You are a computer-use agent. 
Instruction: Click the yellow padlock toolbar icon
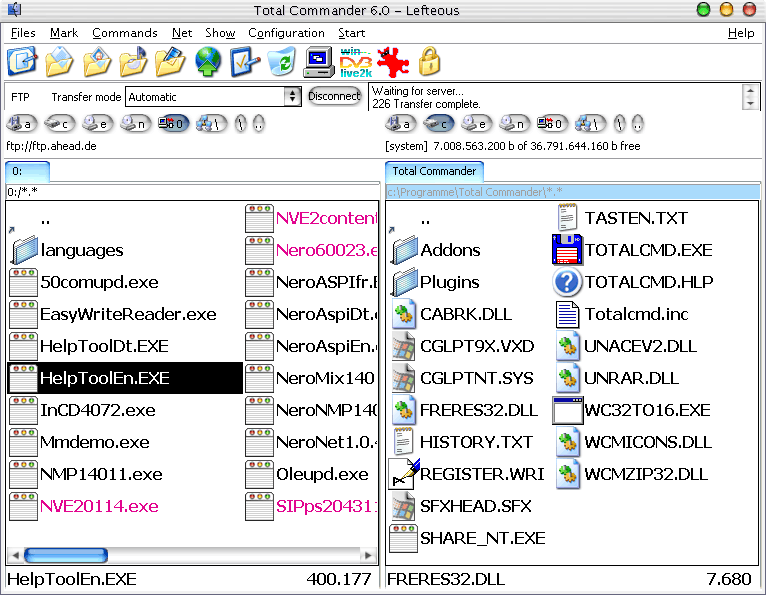click(x=429, y=62)
